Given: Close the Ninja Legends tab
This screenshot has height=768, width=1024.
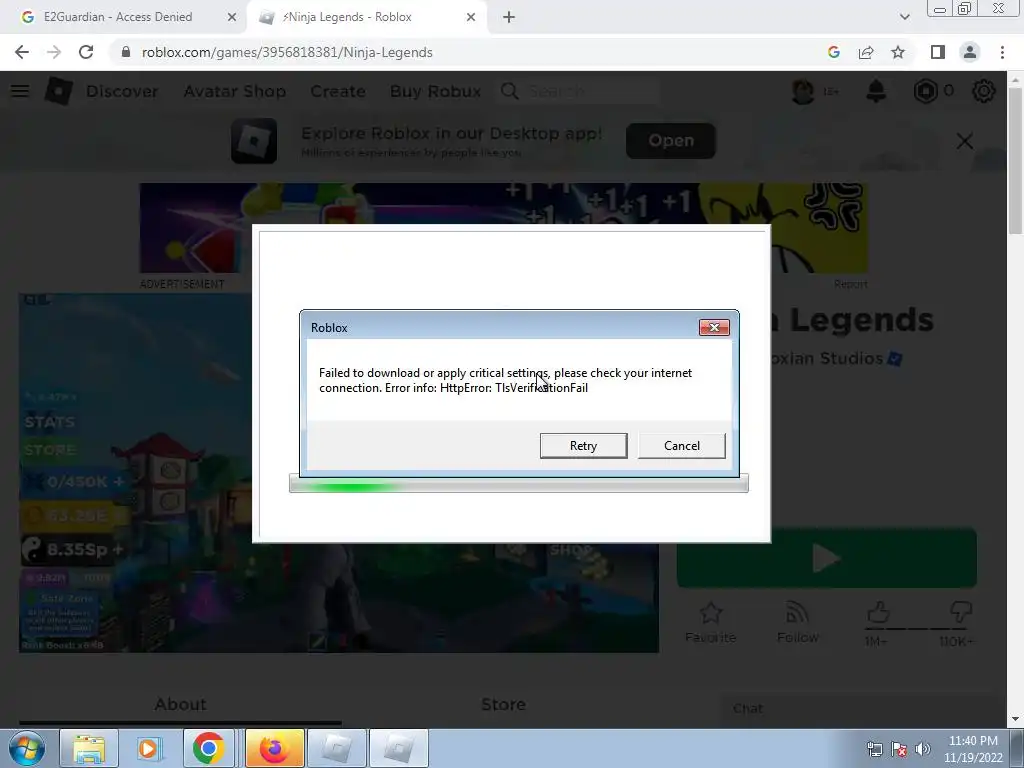Looking at the screenshot, I should click(471, 17).
